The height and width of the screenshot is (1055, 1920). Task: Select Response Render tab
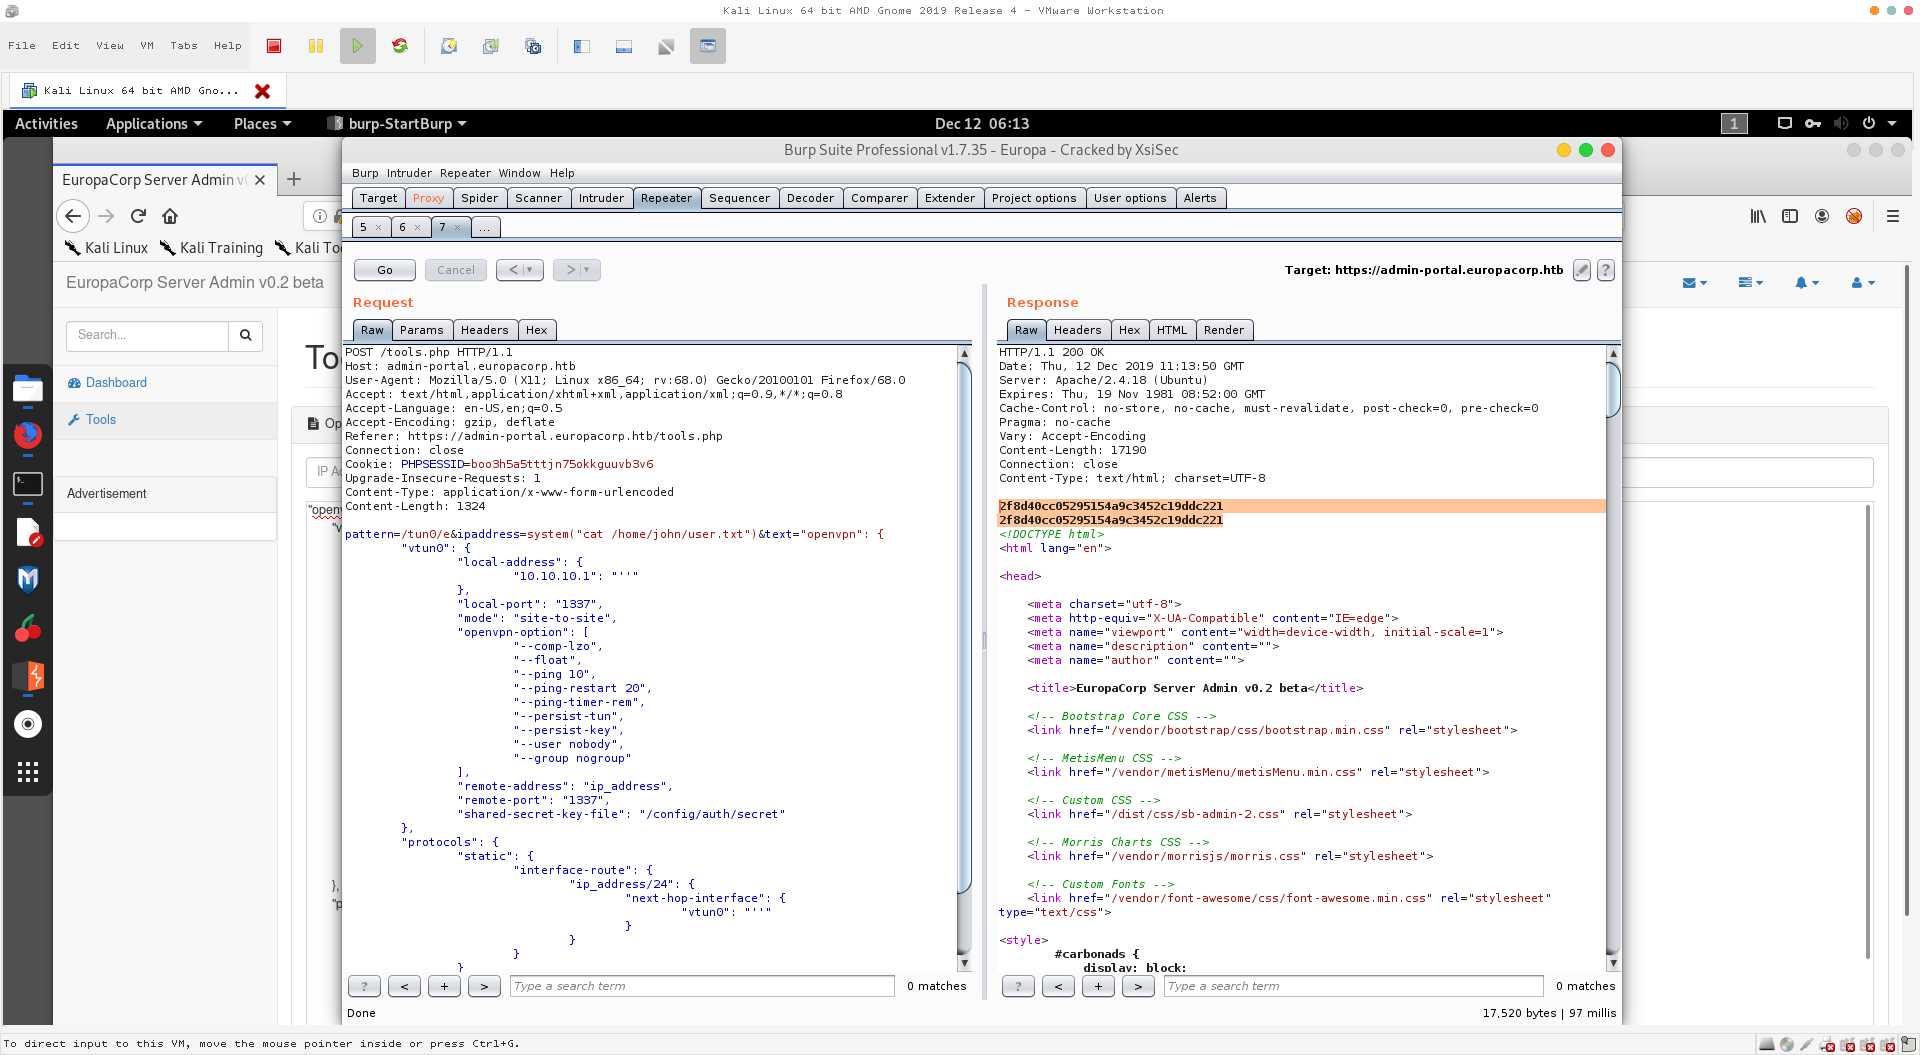coord(1224,330)
